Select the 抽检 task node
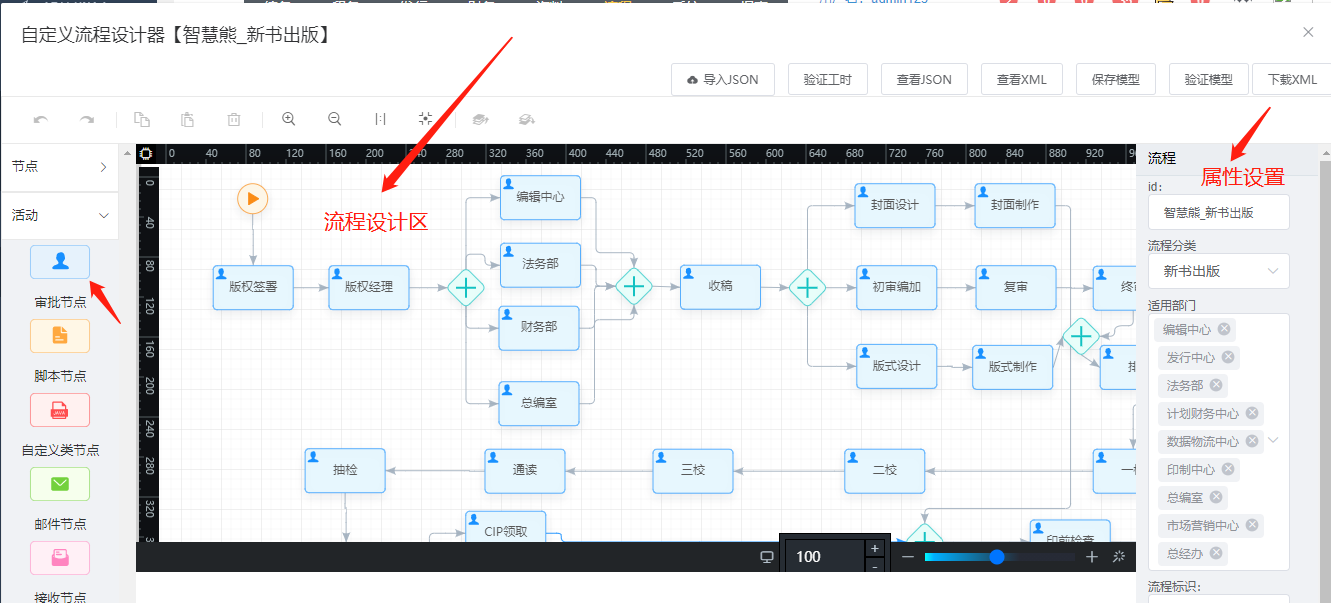1331x603 pixels. click(345, 470)
